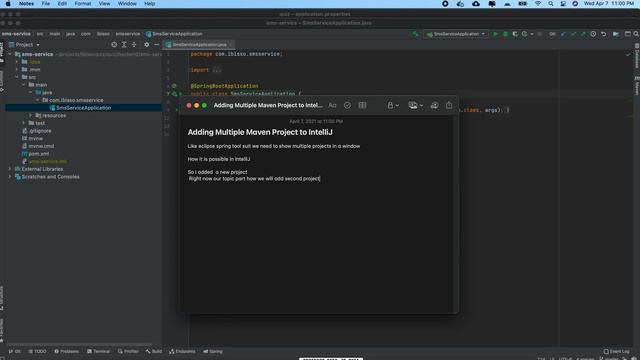Image resolution: width=640 pixels, height=360 pixels.
Task: Click the Git update project arrow icon
Action: pyautogui.click(x=563, y=34)
